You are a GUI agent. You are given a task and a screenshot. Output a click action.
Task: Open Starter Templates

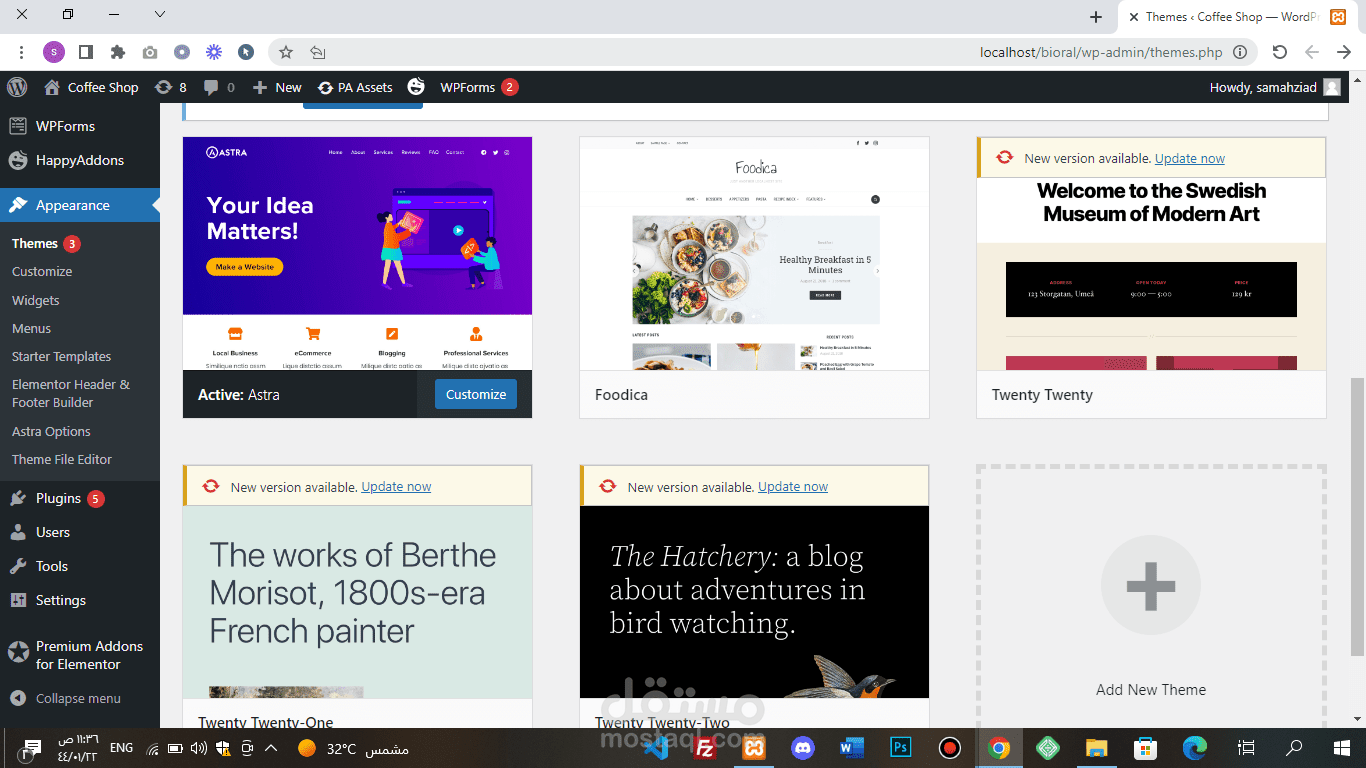[61, 356]
